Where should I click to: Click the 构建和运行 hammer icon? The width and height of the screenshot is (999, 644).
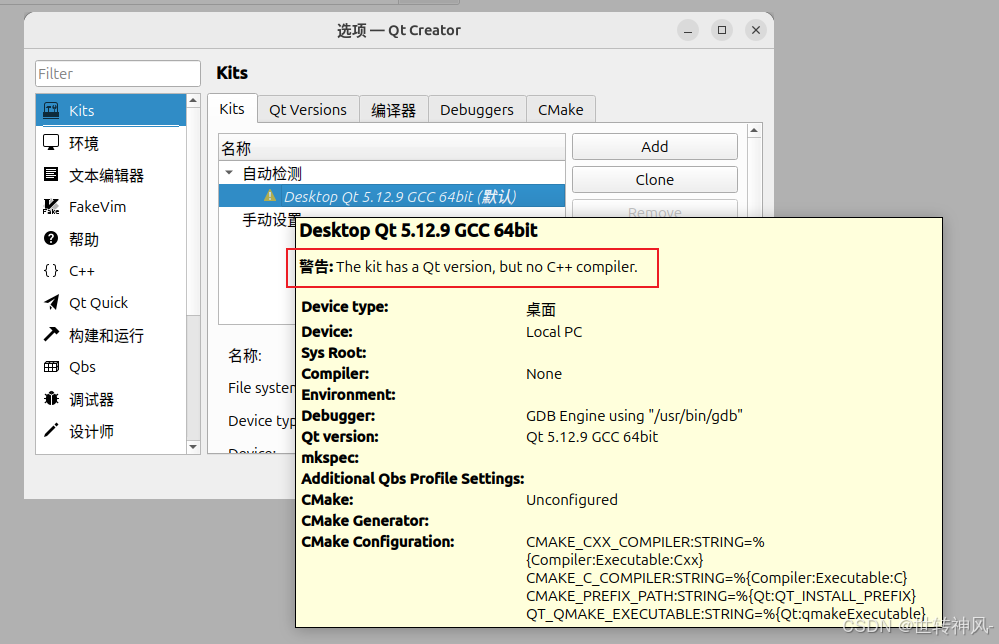pyautogui.click(x=51, y=334)
